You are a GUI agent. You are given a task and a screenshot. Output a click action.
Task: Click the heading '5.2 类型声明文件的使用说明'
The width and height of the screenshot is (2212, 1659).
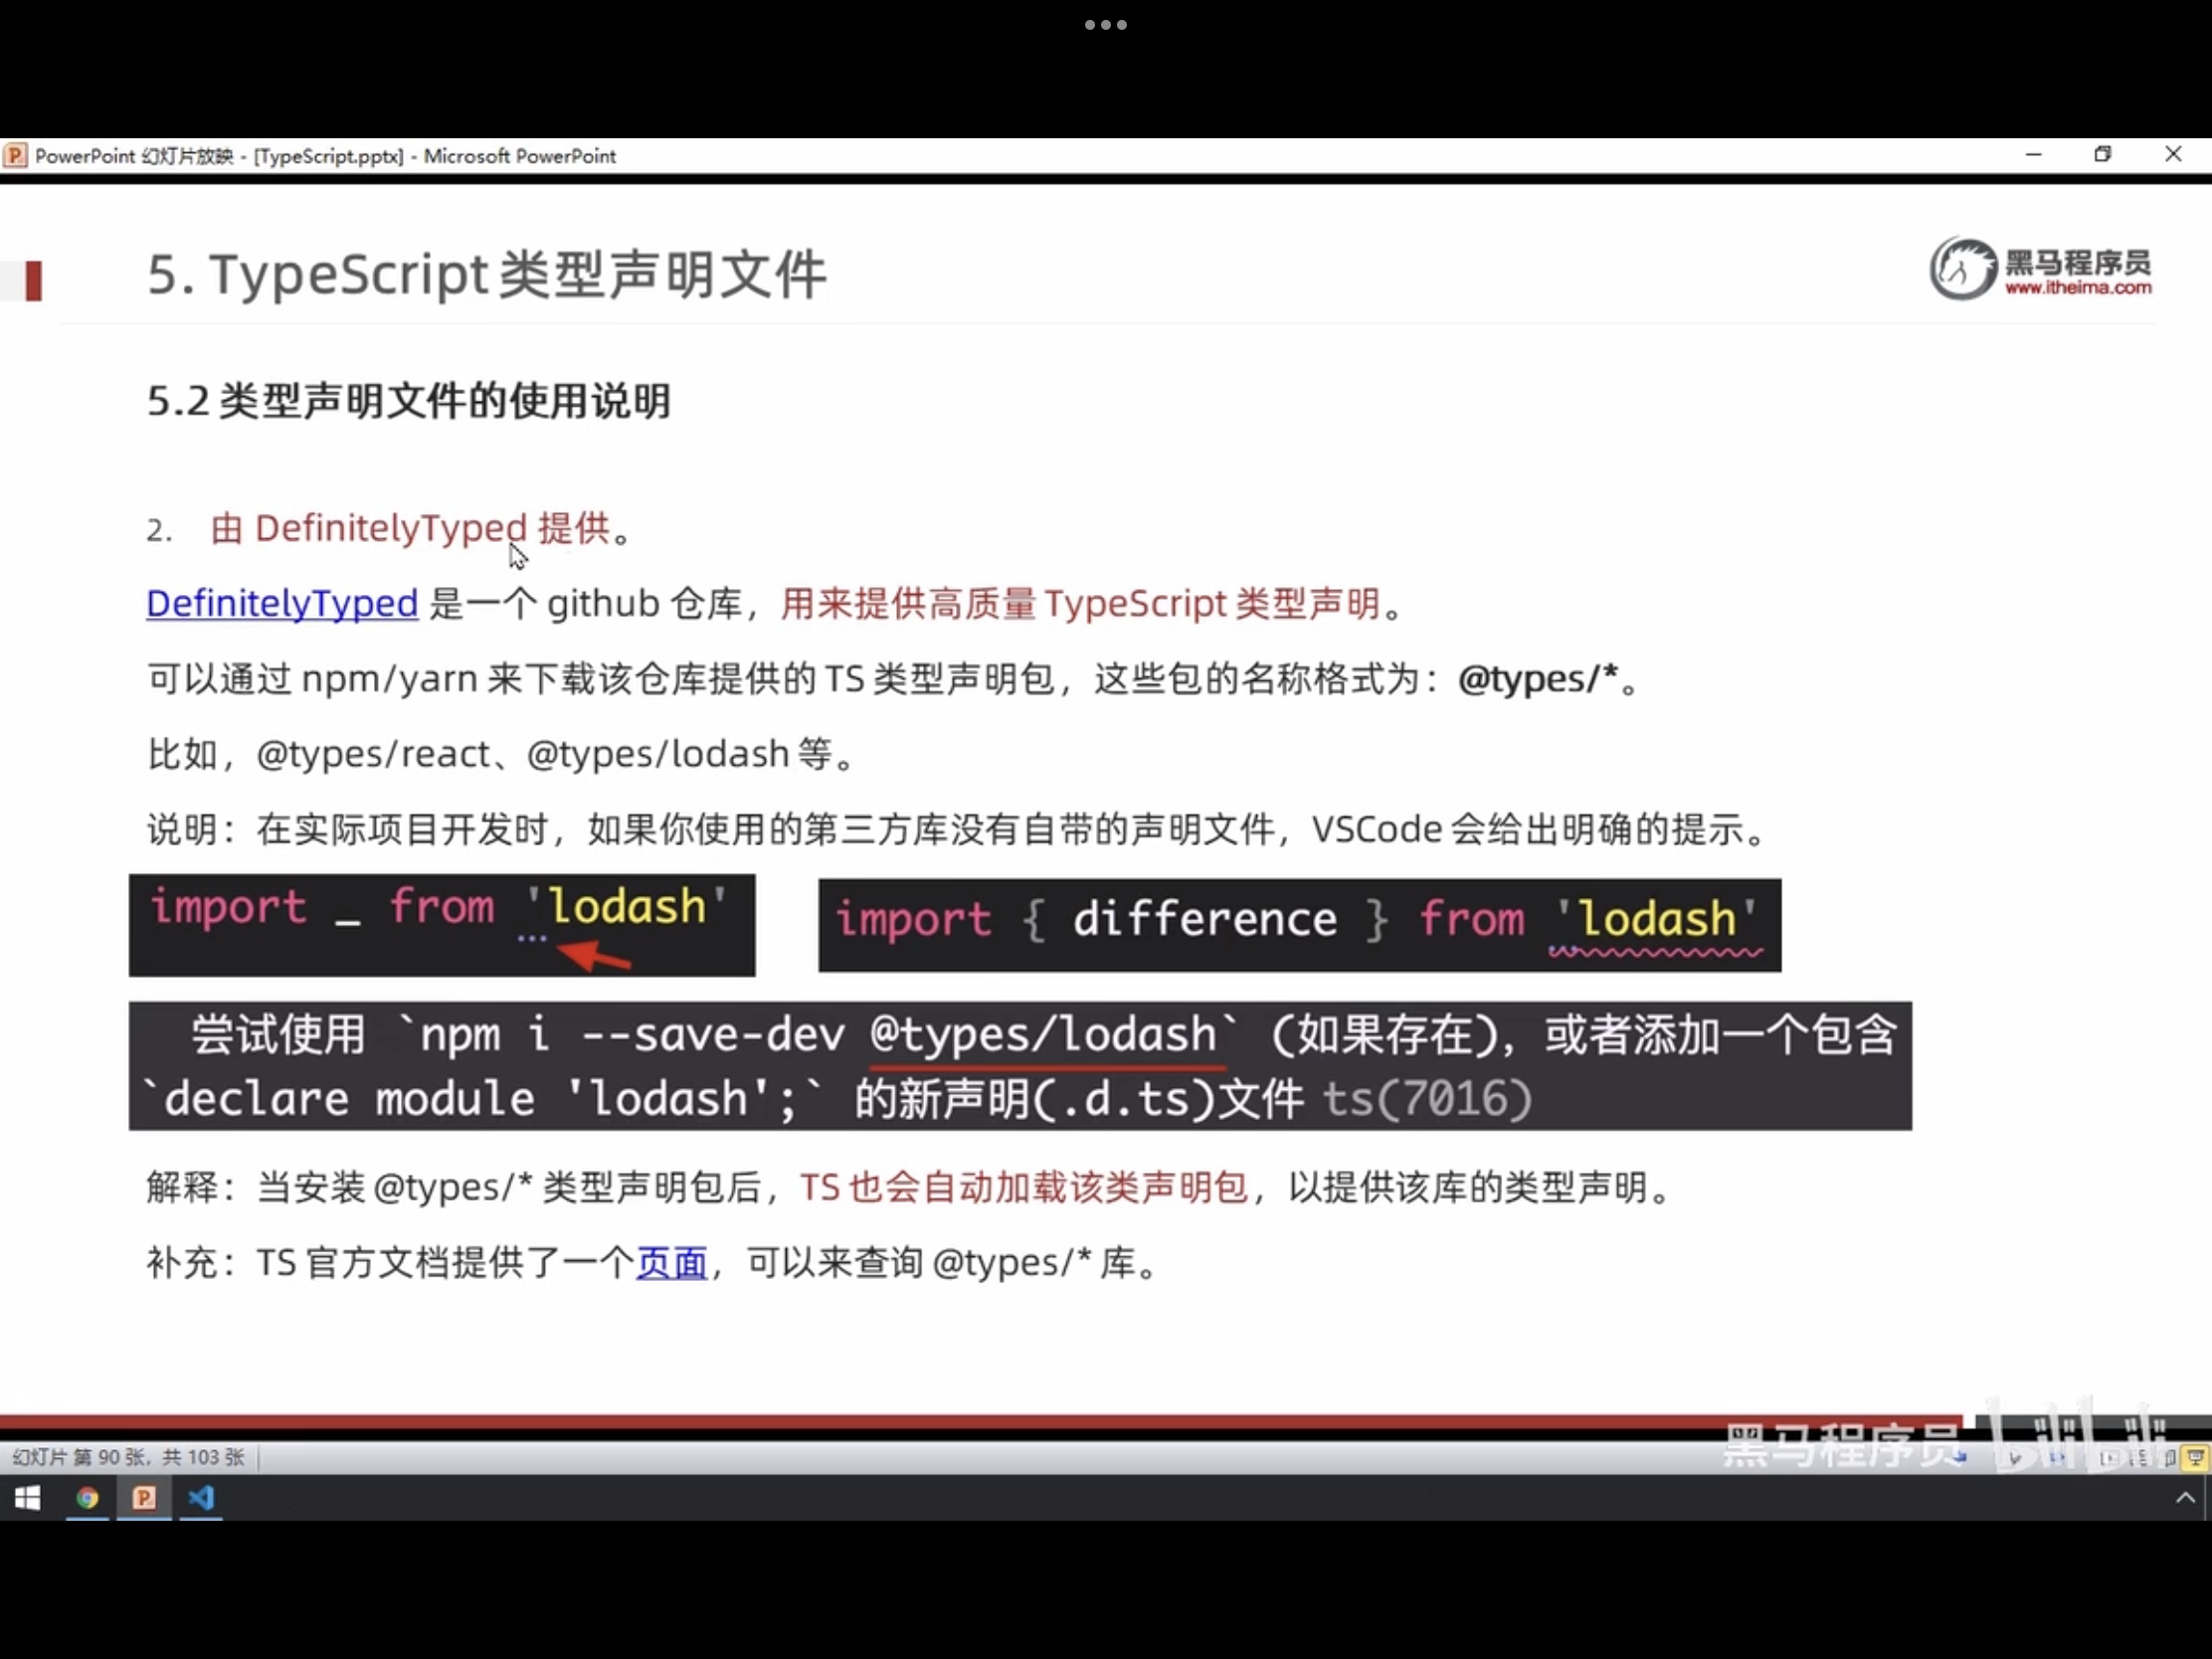pos(409,401)
